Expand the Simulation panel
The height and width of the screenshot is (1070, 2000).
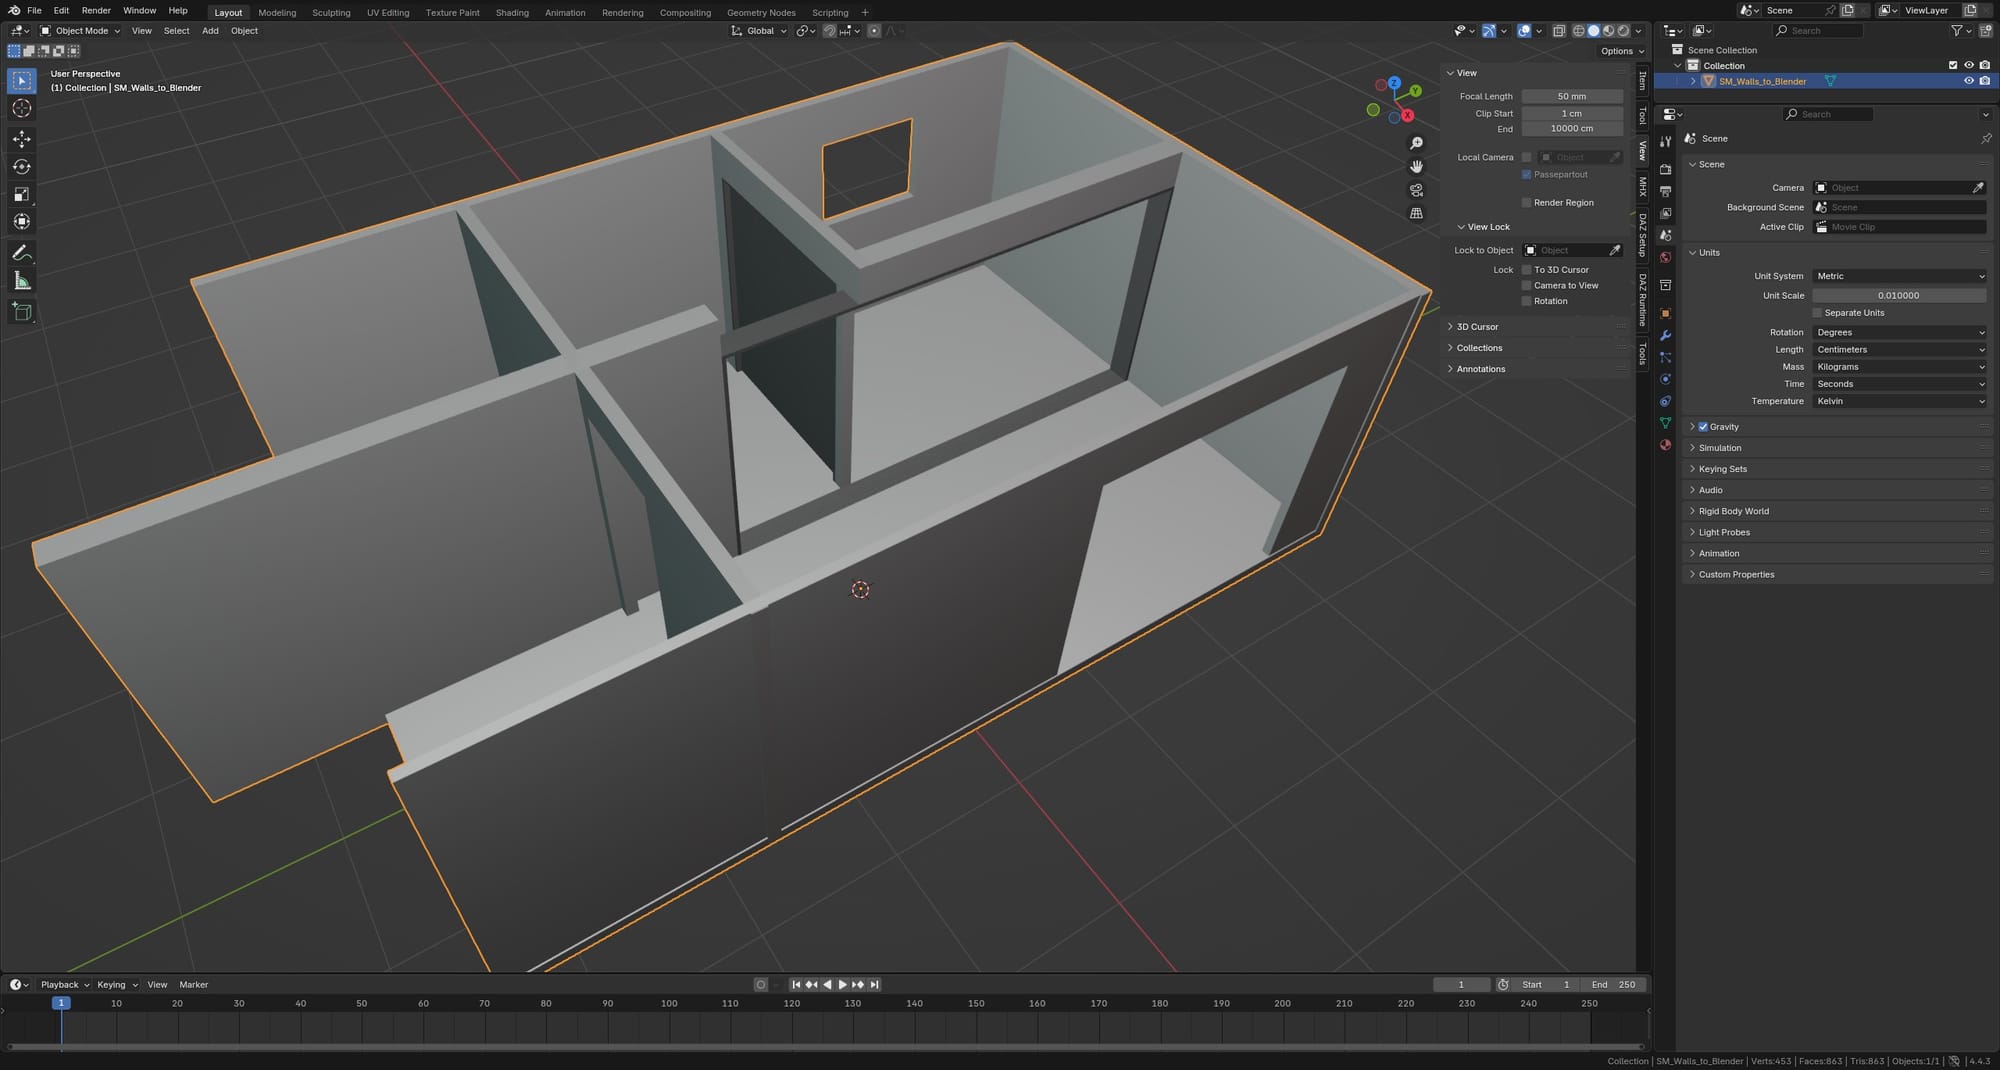point(1719,448)
